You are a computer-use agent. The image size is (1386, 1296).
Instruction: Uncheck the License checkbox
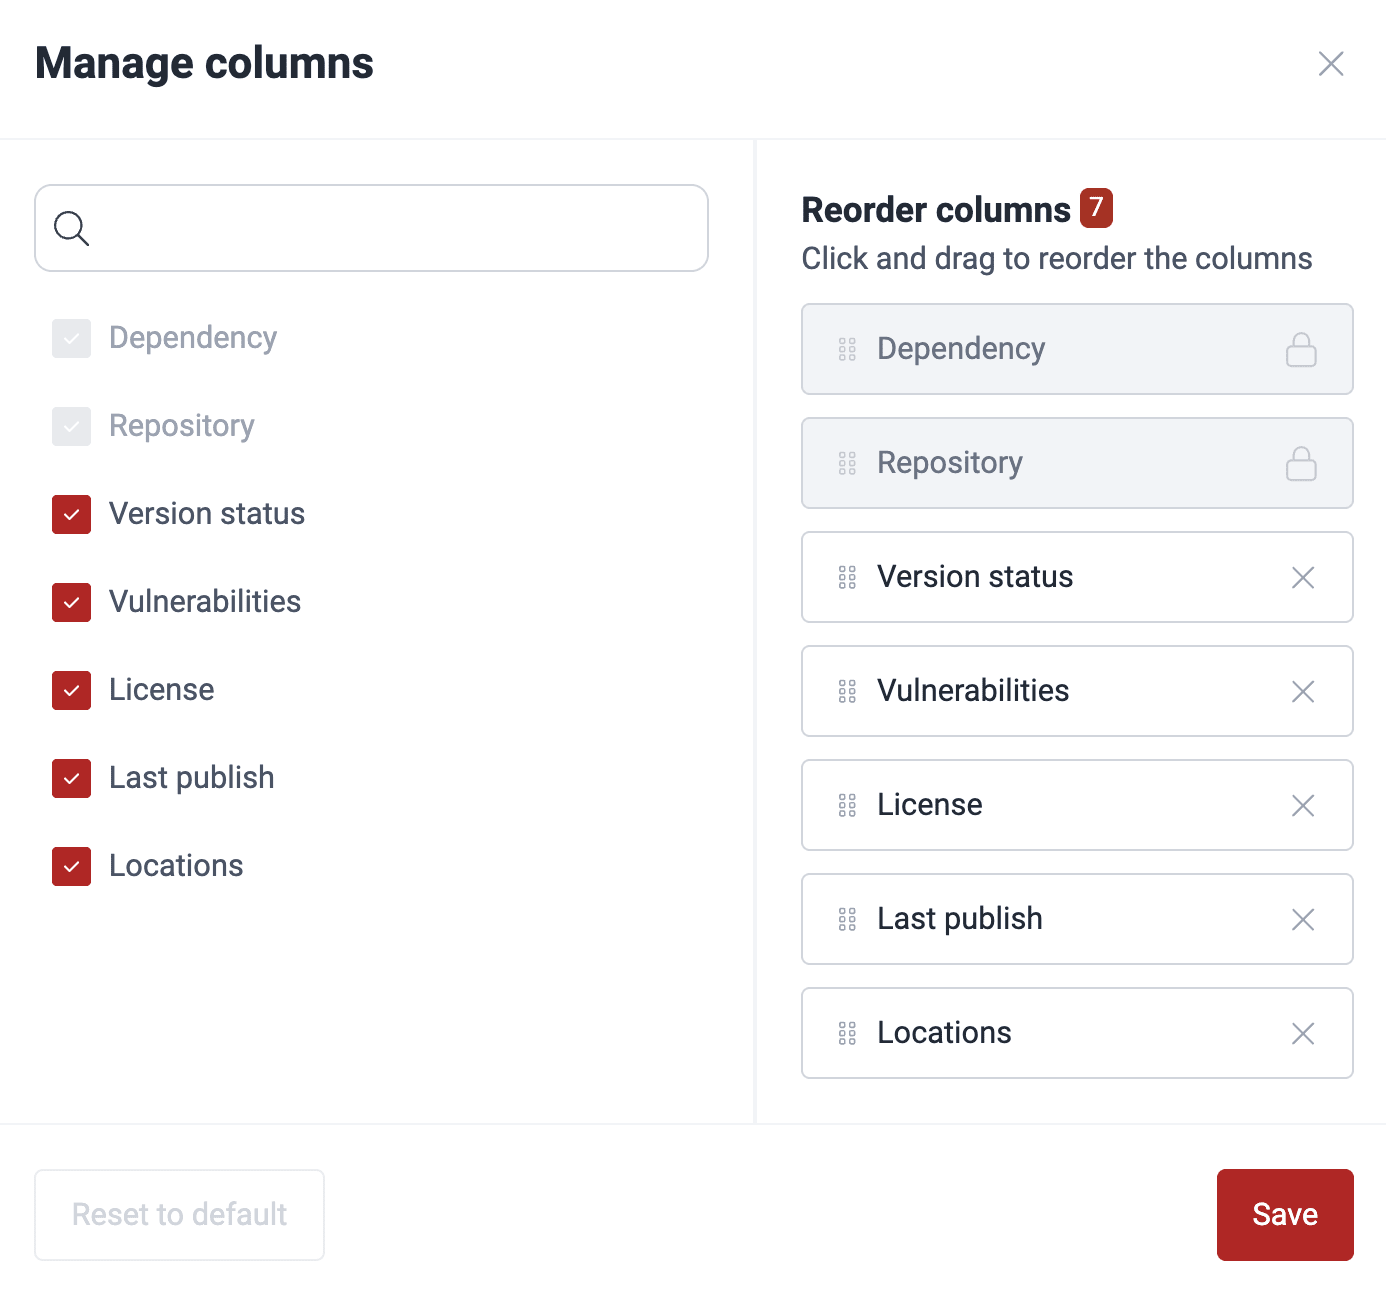pos(71,690)
